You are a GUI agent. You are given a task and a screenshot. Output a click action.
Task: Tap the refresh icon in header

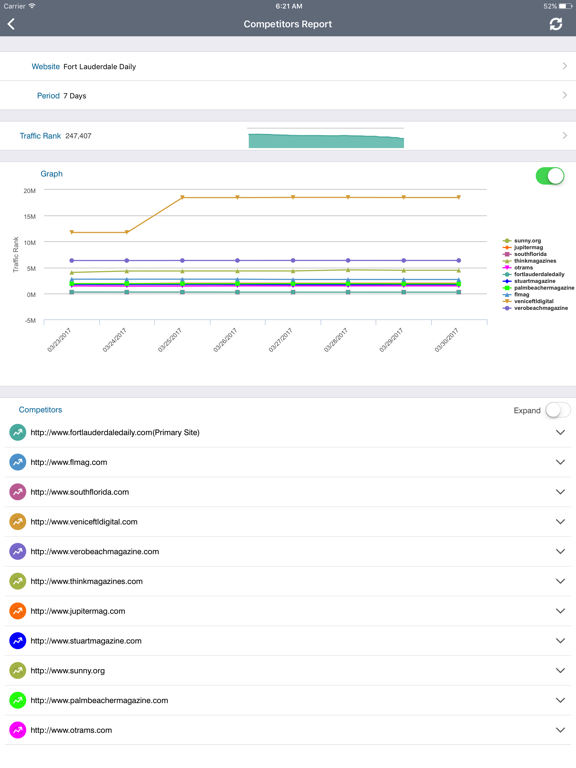[555, 24]
